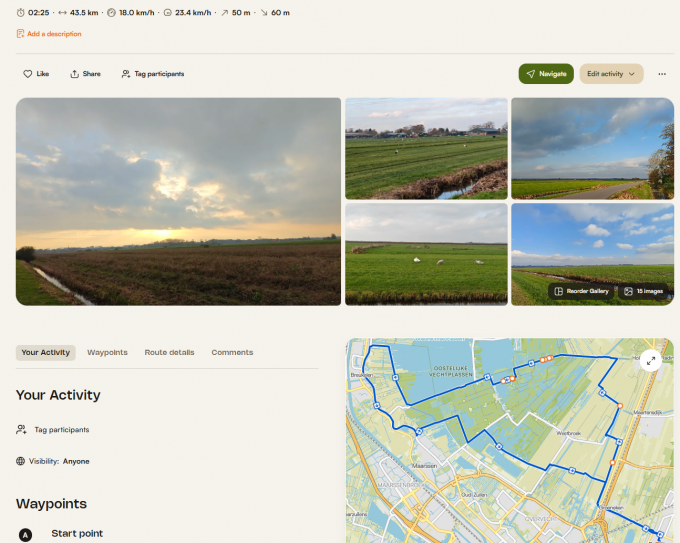This screenshot has width=680, height=543.
Task: Open the 15 images gallery link
Action: (x=643, y=291)
